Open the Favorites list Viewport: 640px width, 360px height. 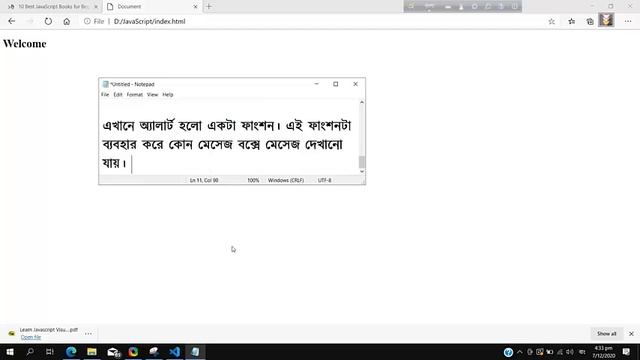pos(571,21)
